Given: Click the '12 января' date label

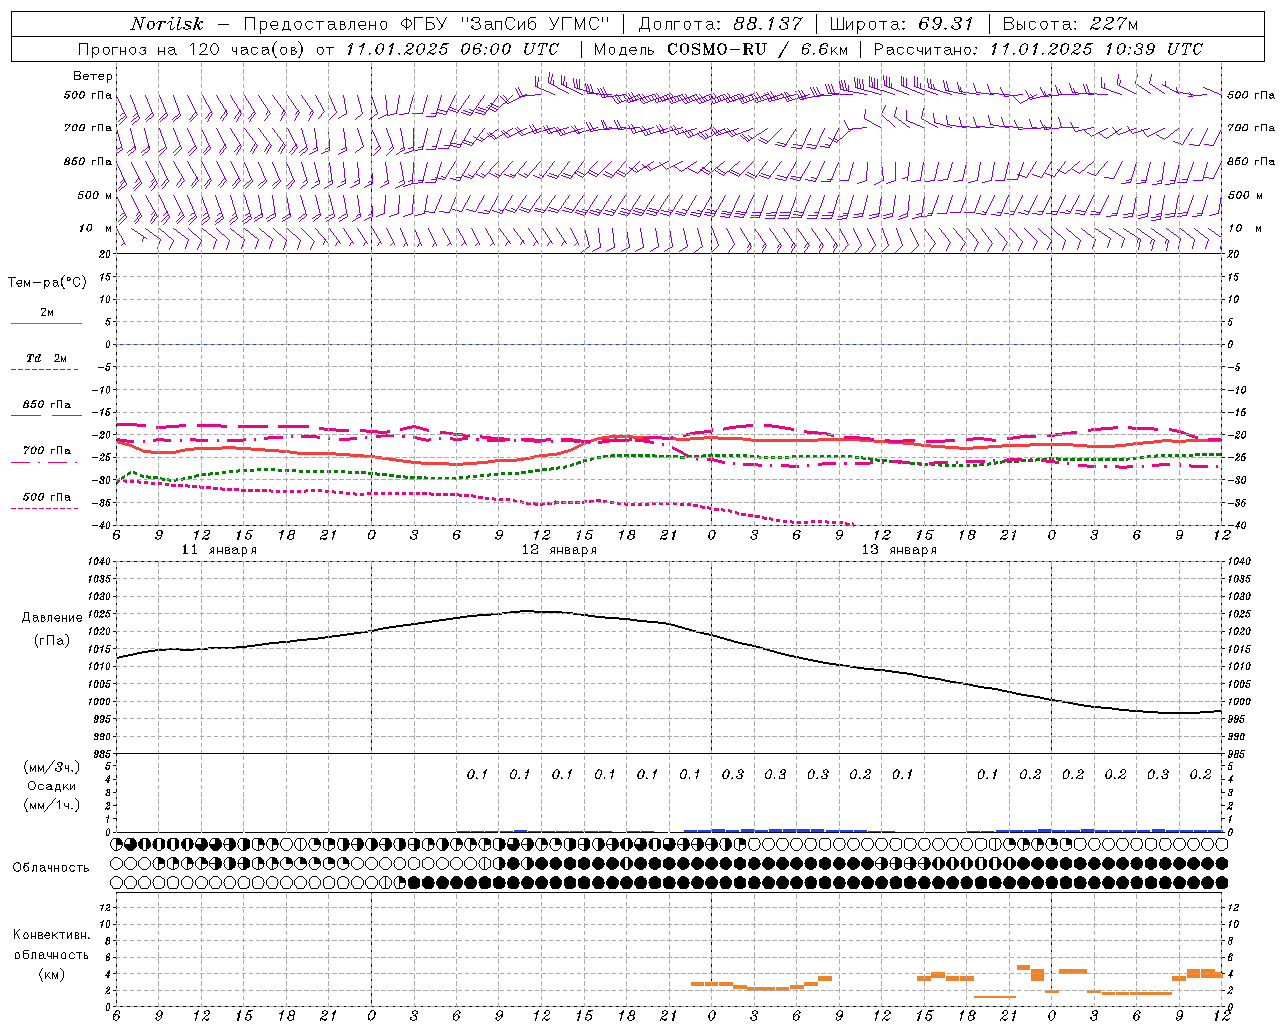Looking at the screenshot, I should tap(559, 550).
